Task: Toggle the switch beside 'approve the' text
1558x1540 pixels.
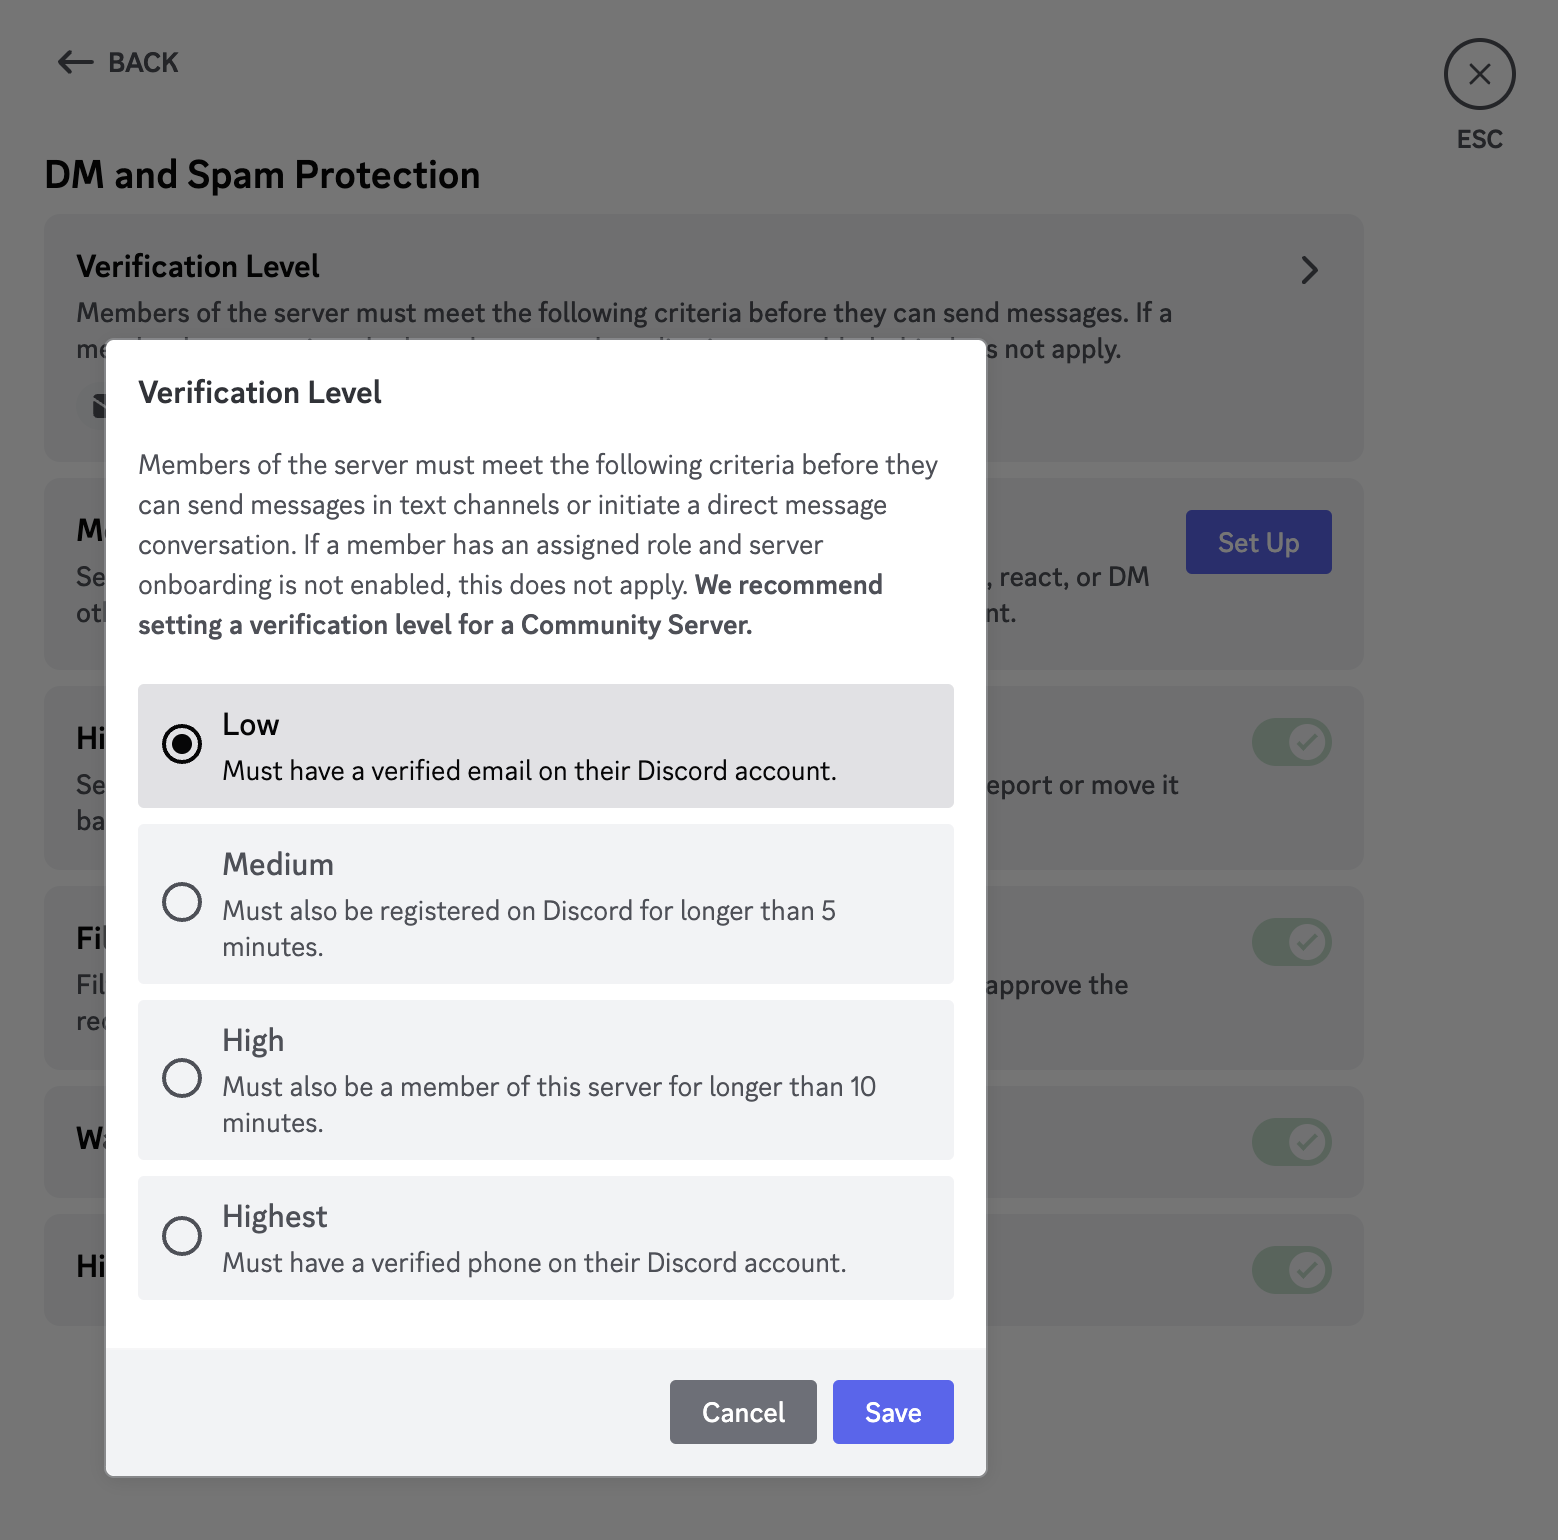Action: pos(1292,942)
